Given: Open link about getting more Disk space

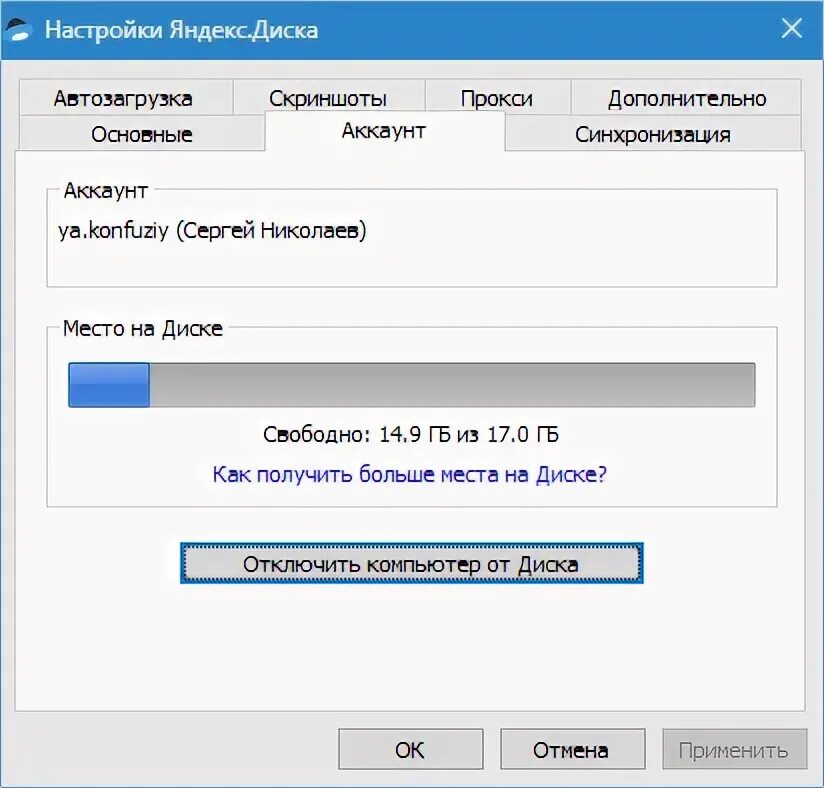Looking at the screenshot, I should click(409, 474).
